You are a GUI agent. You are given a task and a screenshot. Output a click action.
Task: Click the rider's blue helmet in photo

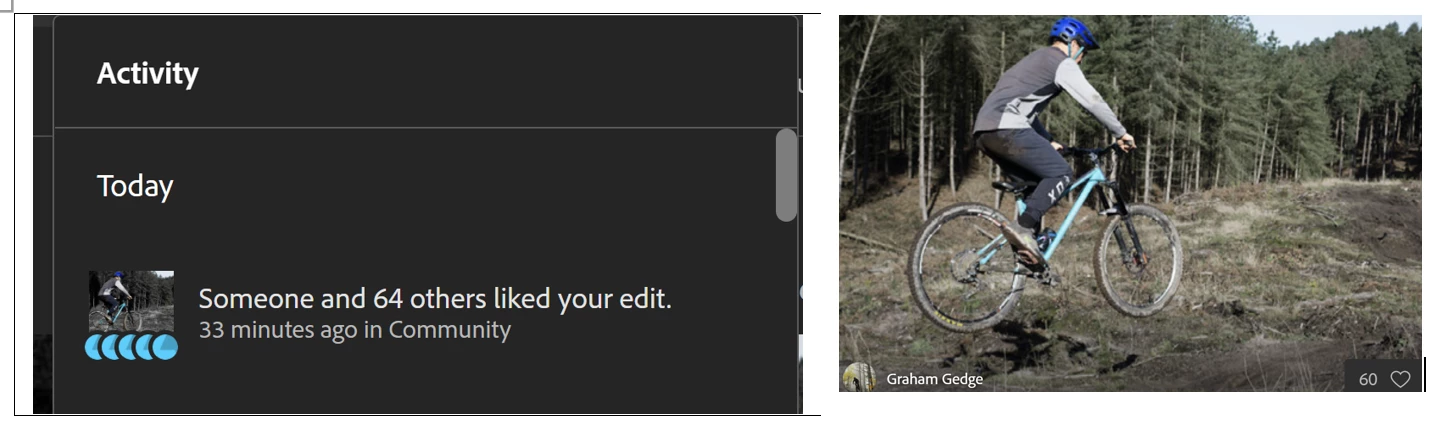1074,32
